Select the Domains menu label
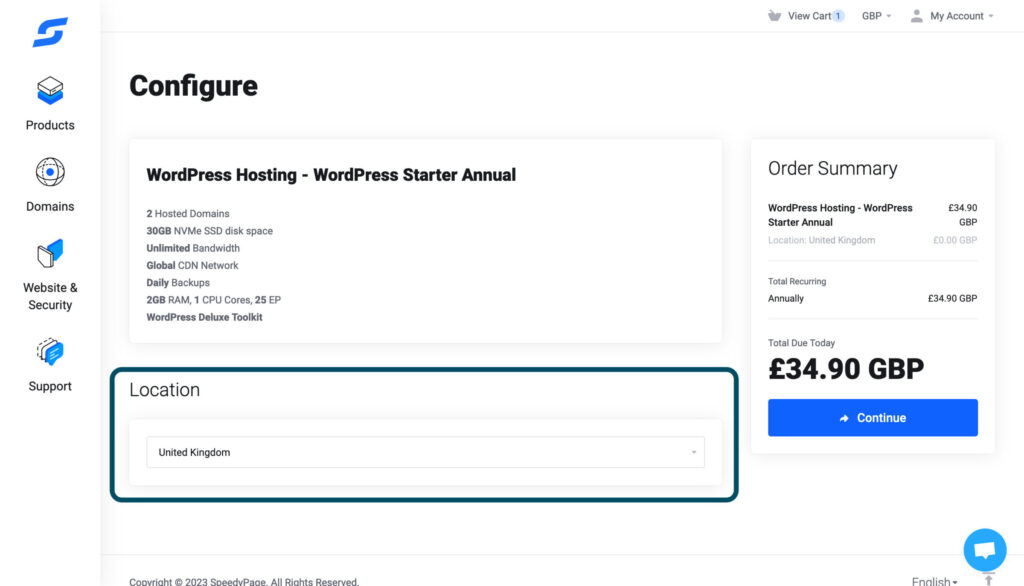Image resolution: width=1024 pixels, height=586 pixels. pyautogui.click(x=50, y=206)
